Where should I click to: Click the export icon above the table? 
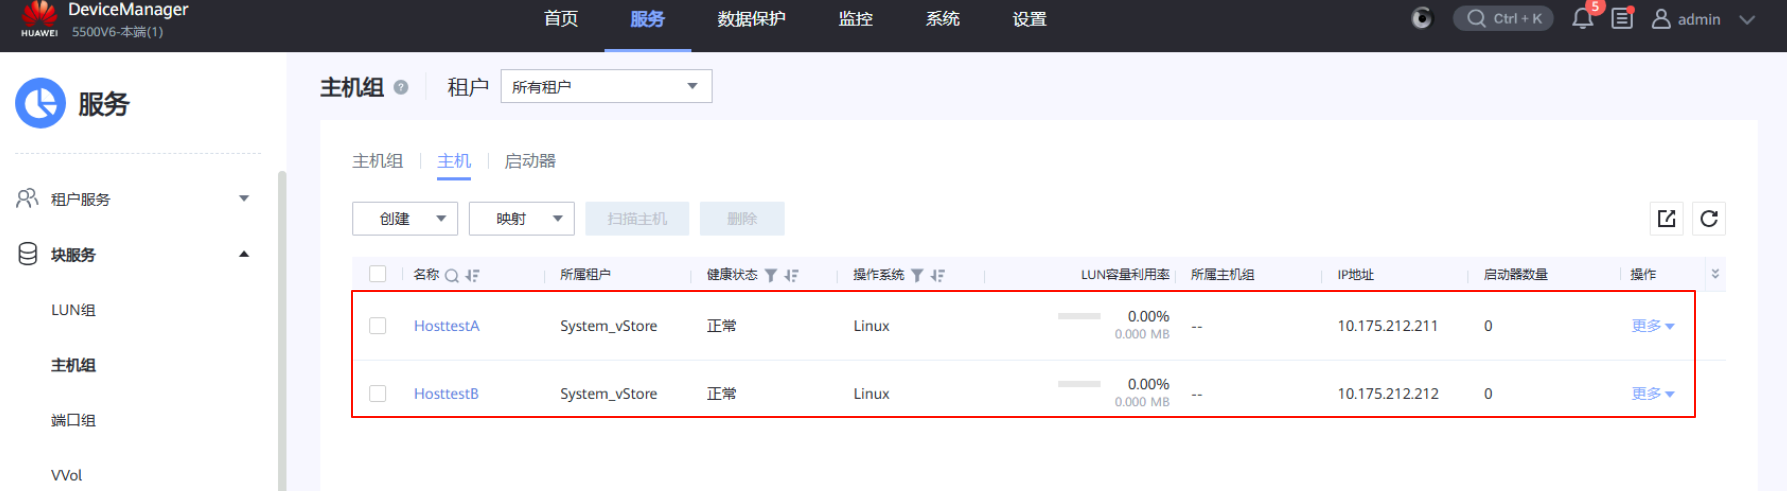1666,219
